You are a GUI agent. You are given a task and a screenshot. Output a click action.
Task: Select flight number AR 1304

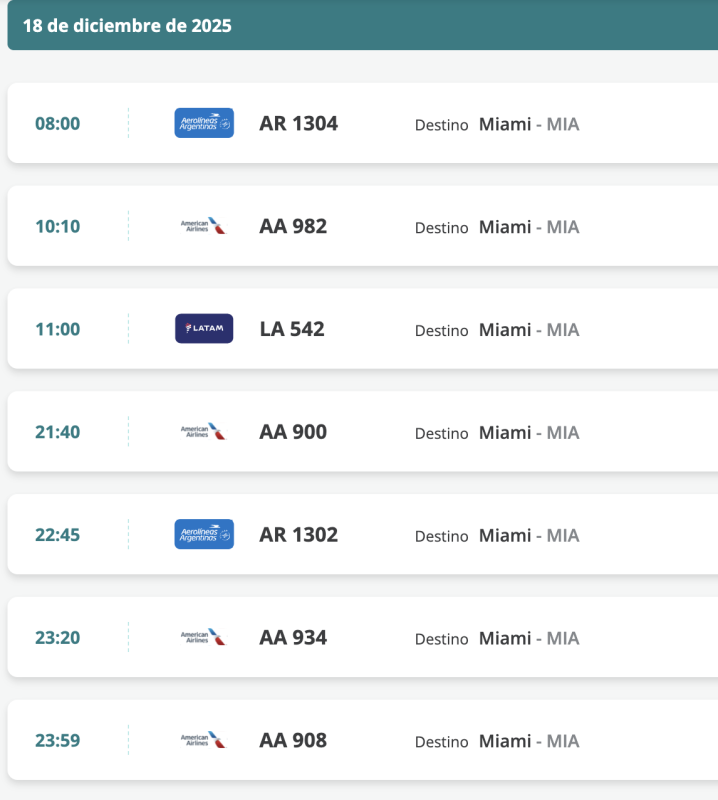(x=298, y=123)
